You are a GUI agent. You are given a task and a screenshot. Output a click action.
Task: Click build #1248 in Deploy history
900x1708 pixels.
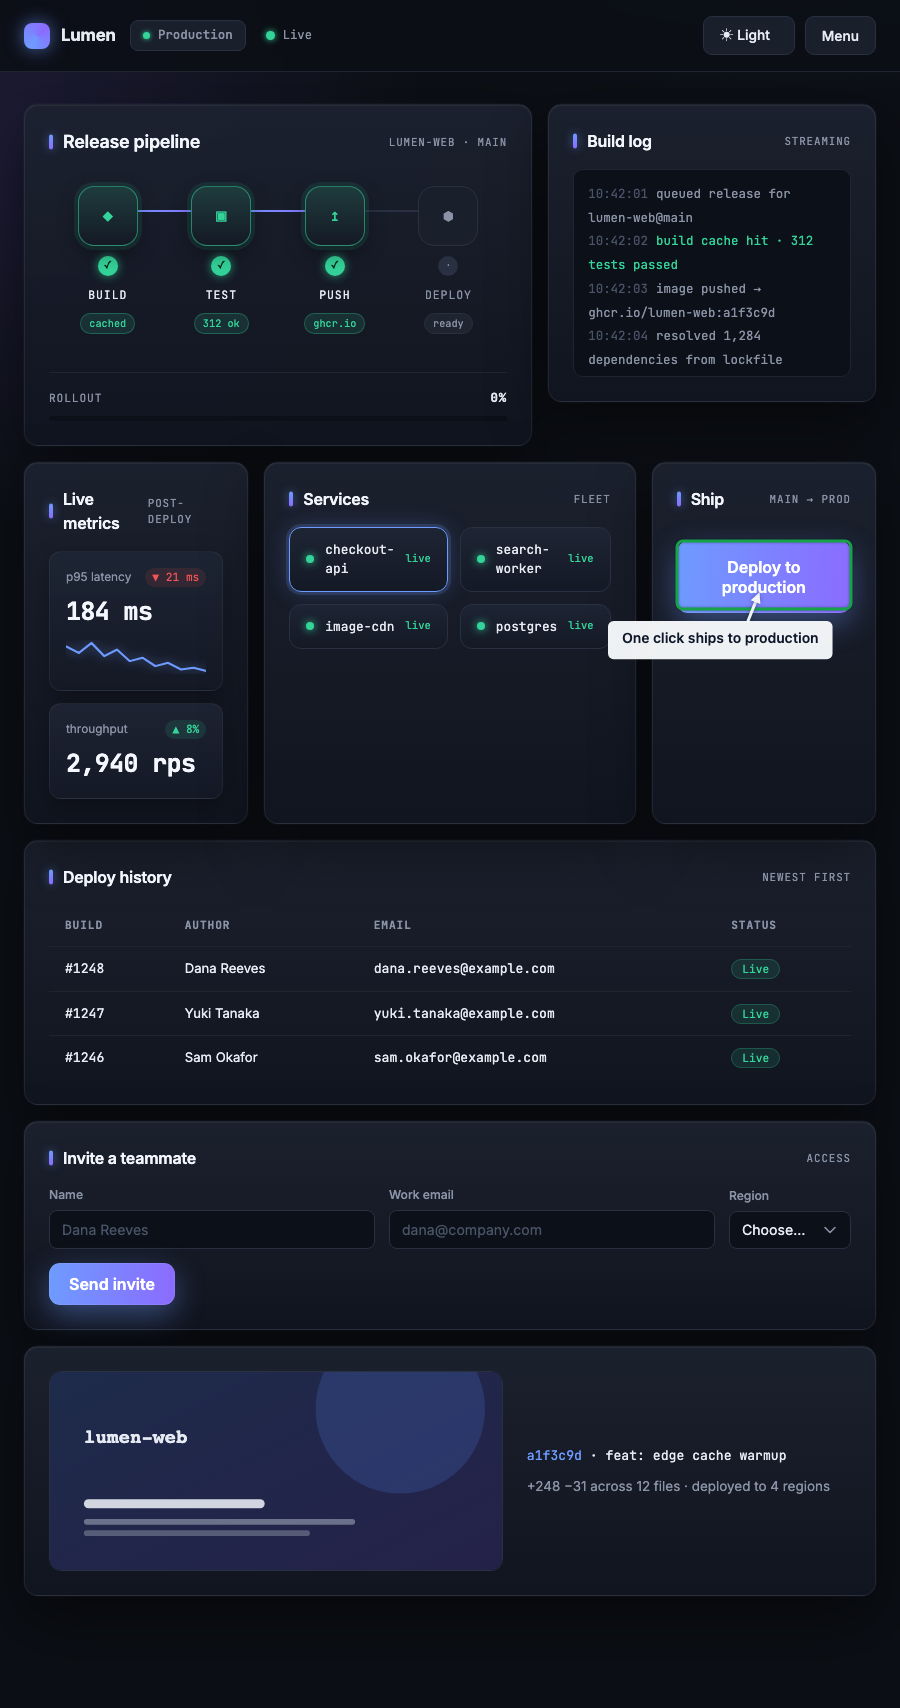[x=85, y=968]
